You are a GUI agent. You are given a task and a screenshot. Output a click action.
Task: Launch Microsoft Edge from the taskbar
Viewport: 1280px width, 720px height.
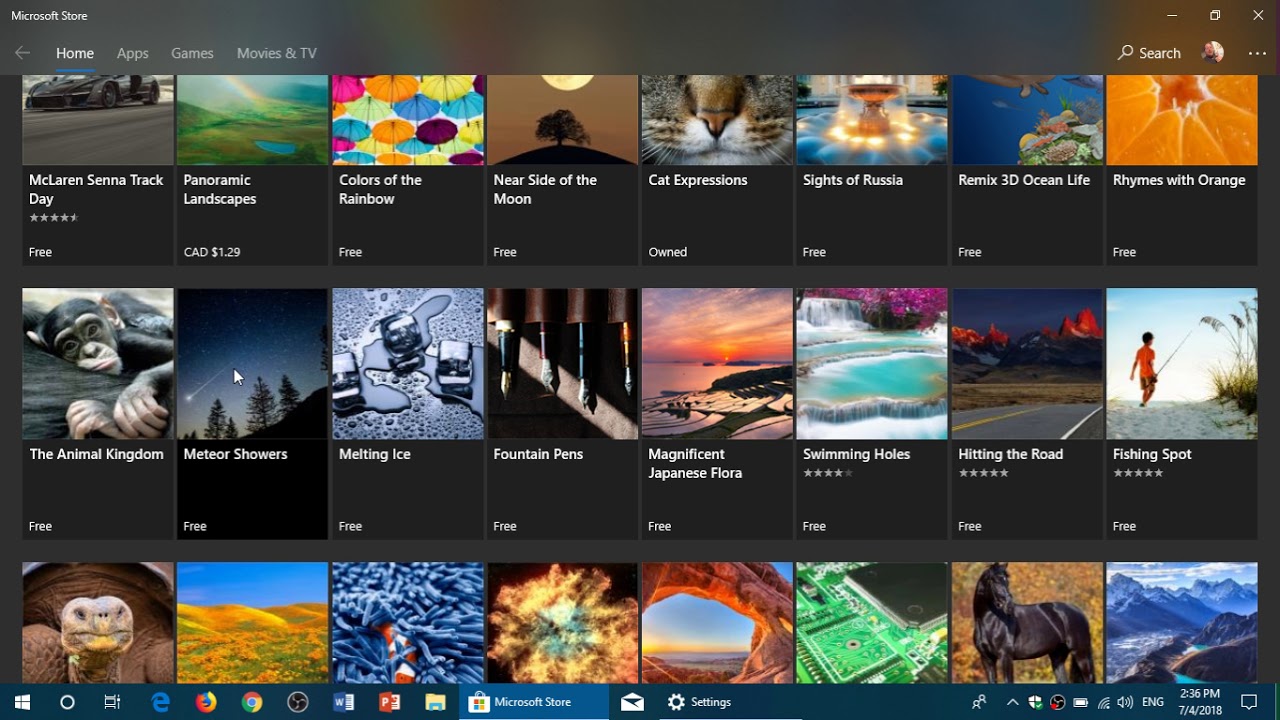pos(160,702)
